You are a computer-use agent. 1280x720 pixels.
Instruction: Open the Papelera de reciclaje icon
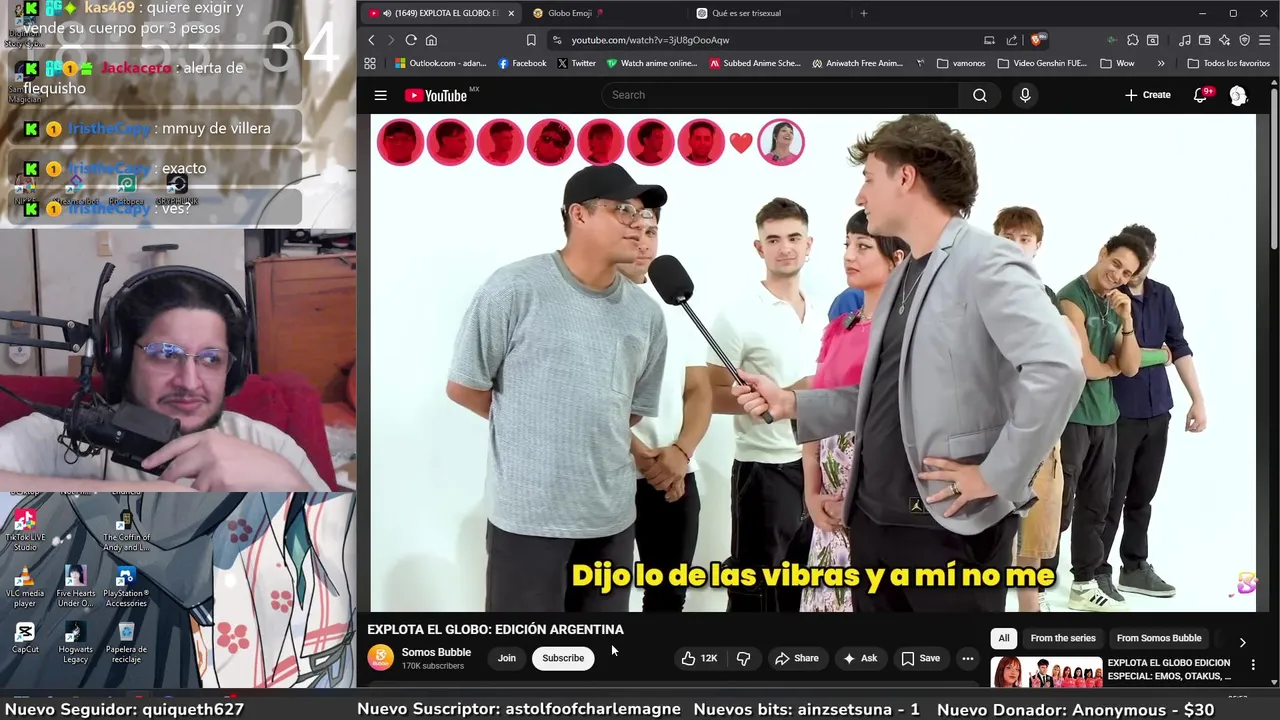click(x=126, y=642)
